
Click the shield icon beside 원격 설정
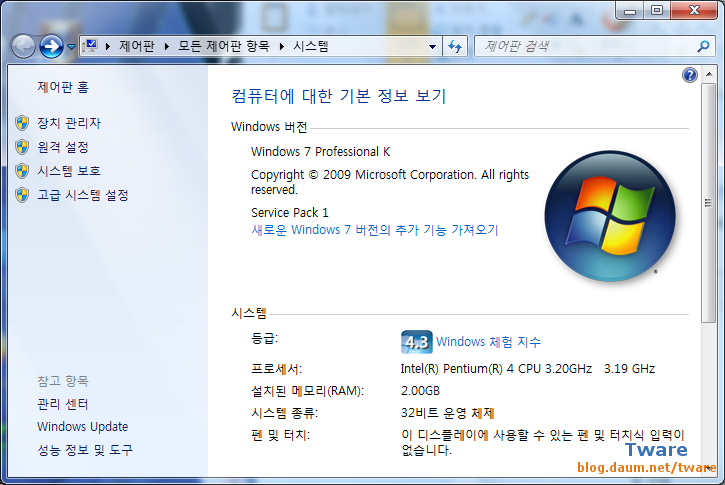[22, 147]
